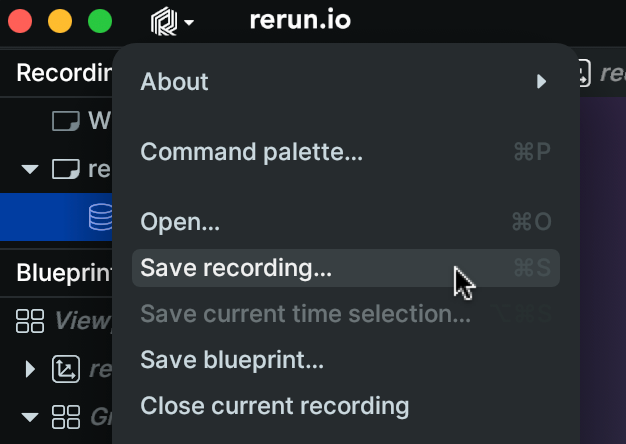The image size is (626, 444).
Task: Select the highlighted recording database icon
Action: pos(100,217)
